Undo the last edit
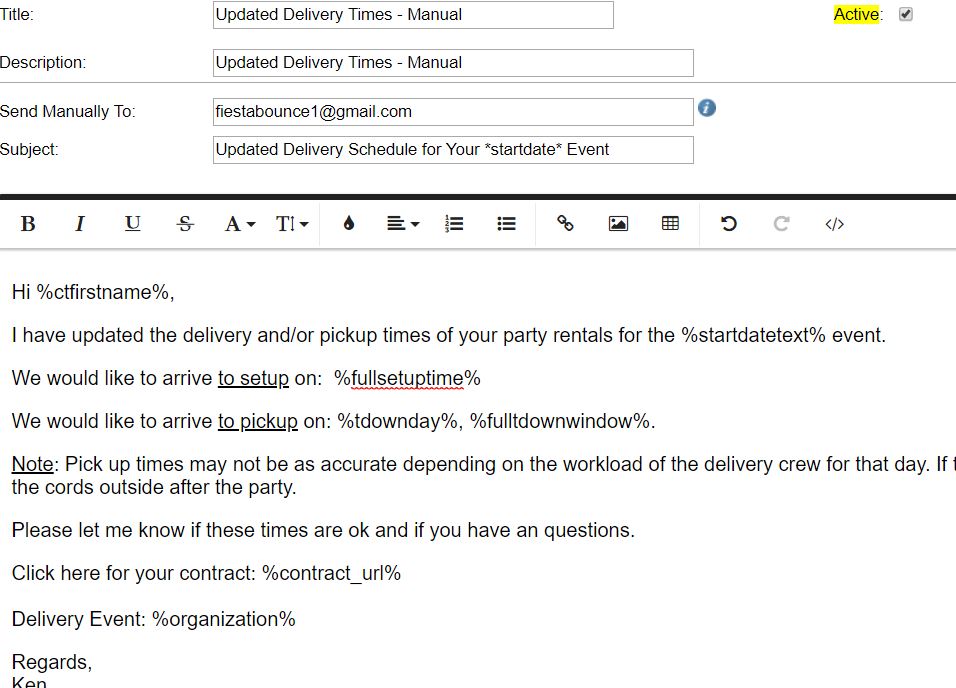The image size is (956, 688). 729,224
